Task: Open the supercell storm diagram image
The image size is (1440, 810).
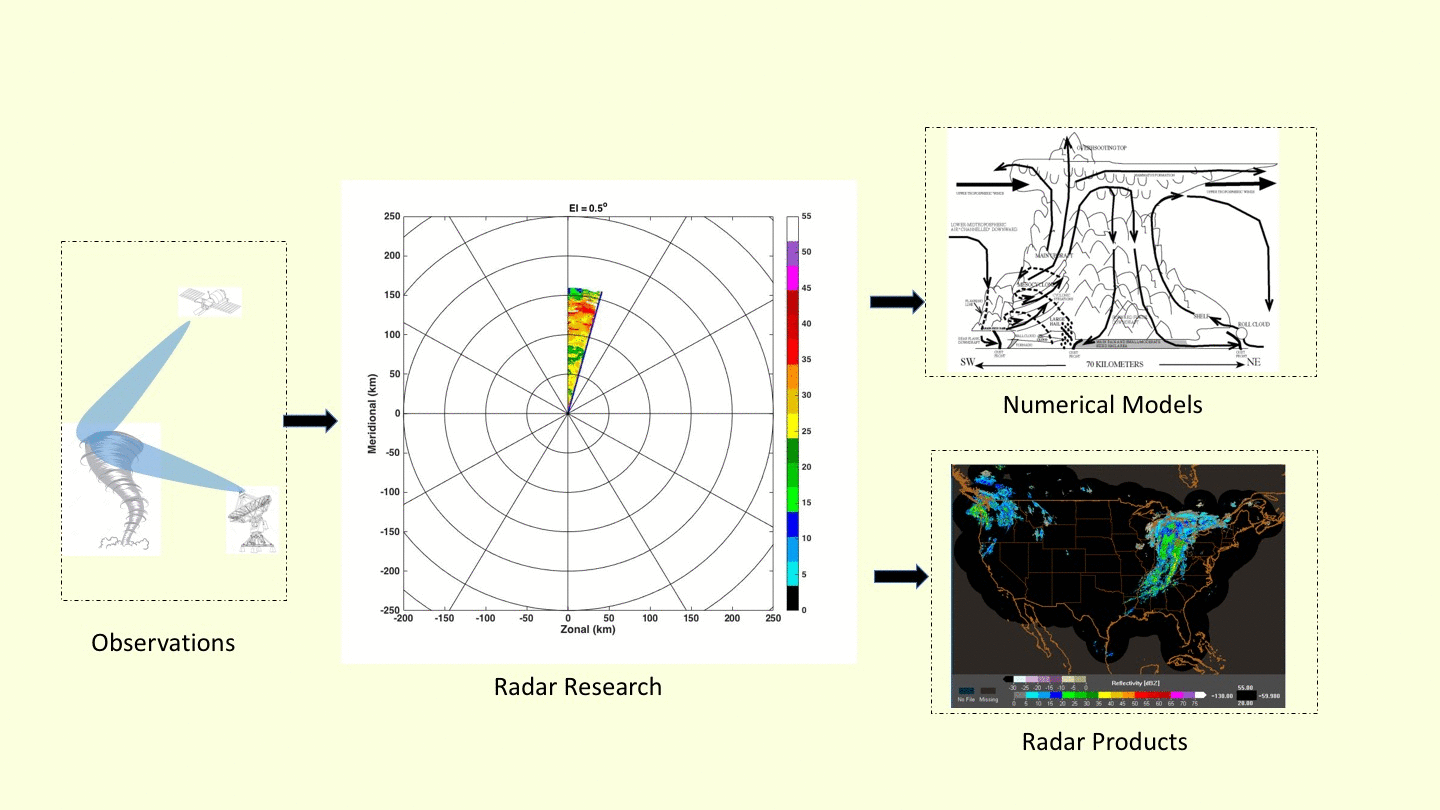Action: (x=1115, y=250)
